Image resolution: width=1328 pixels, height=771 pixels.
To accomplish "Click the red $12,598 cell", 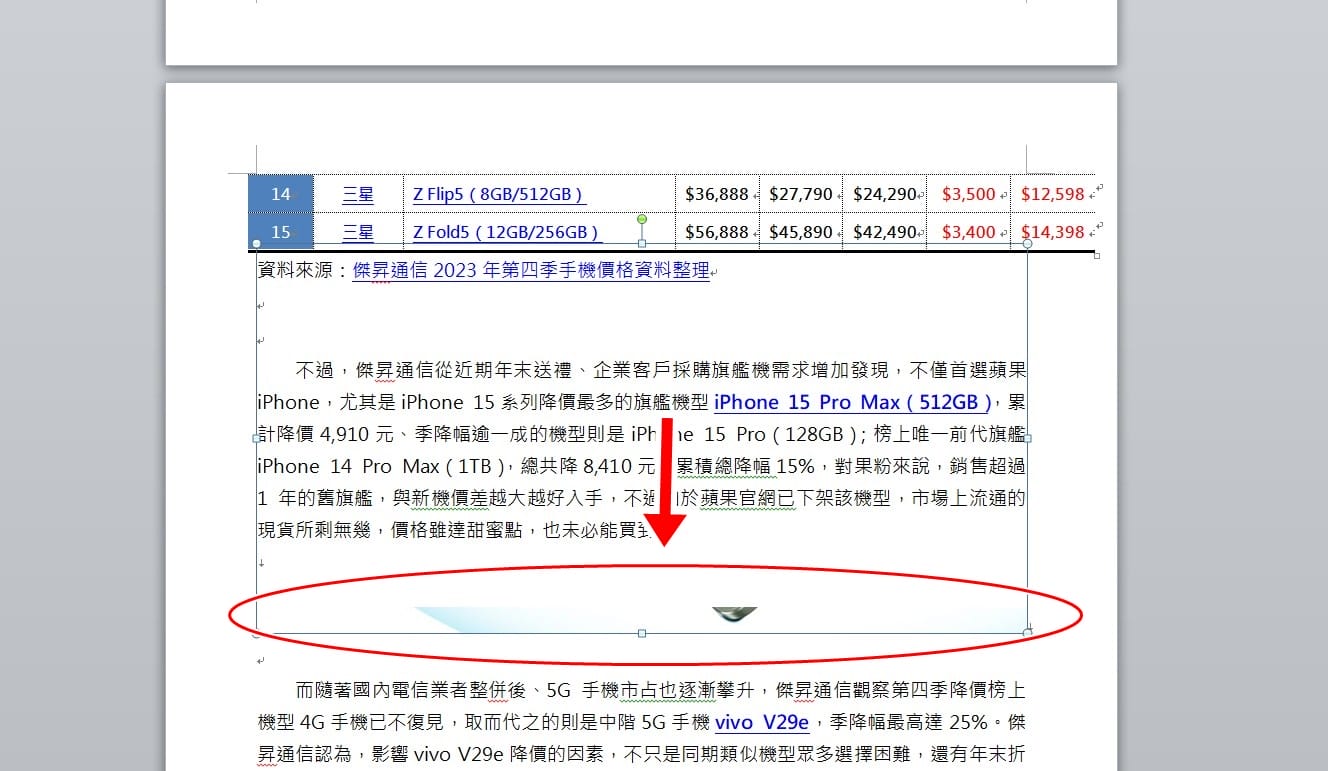I will [x=1053, y=194].
